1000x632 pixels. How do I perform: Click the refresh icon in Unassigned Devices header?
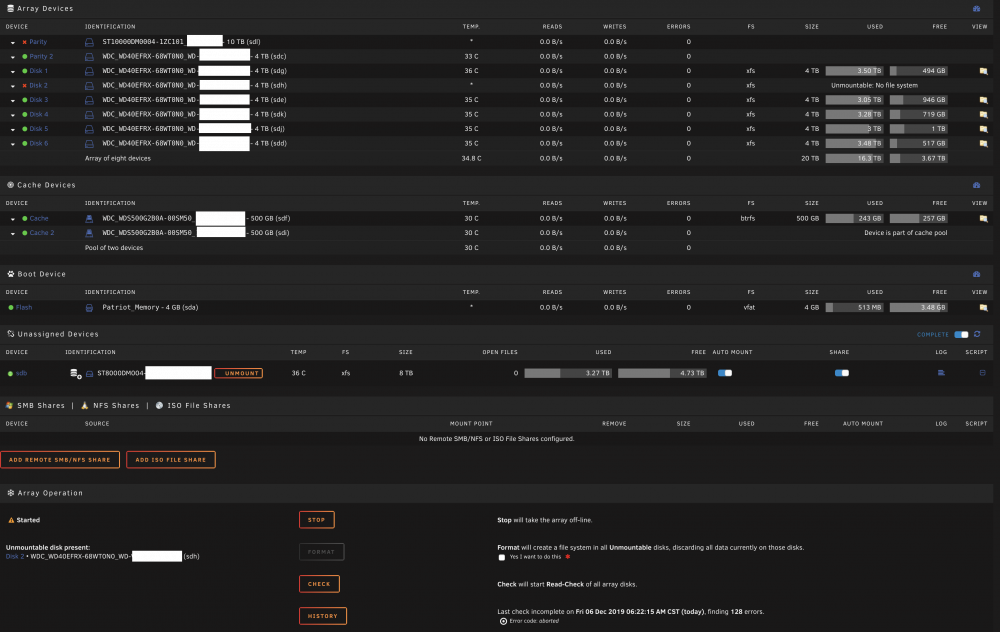pyautogui.click(x=977, y=334)
